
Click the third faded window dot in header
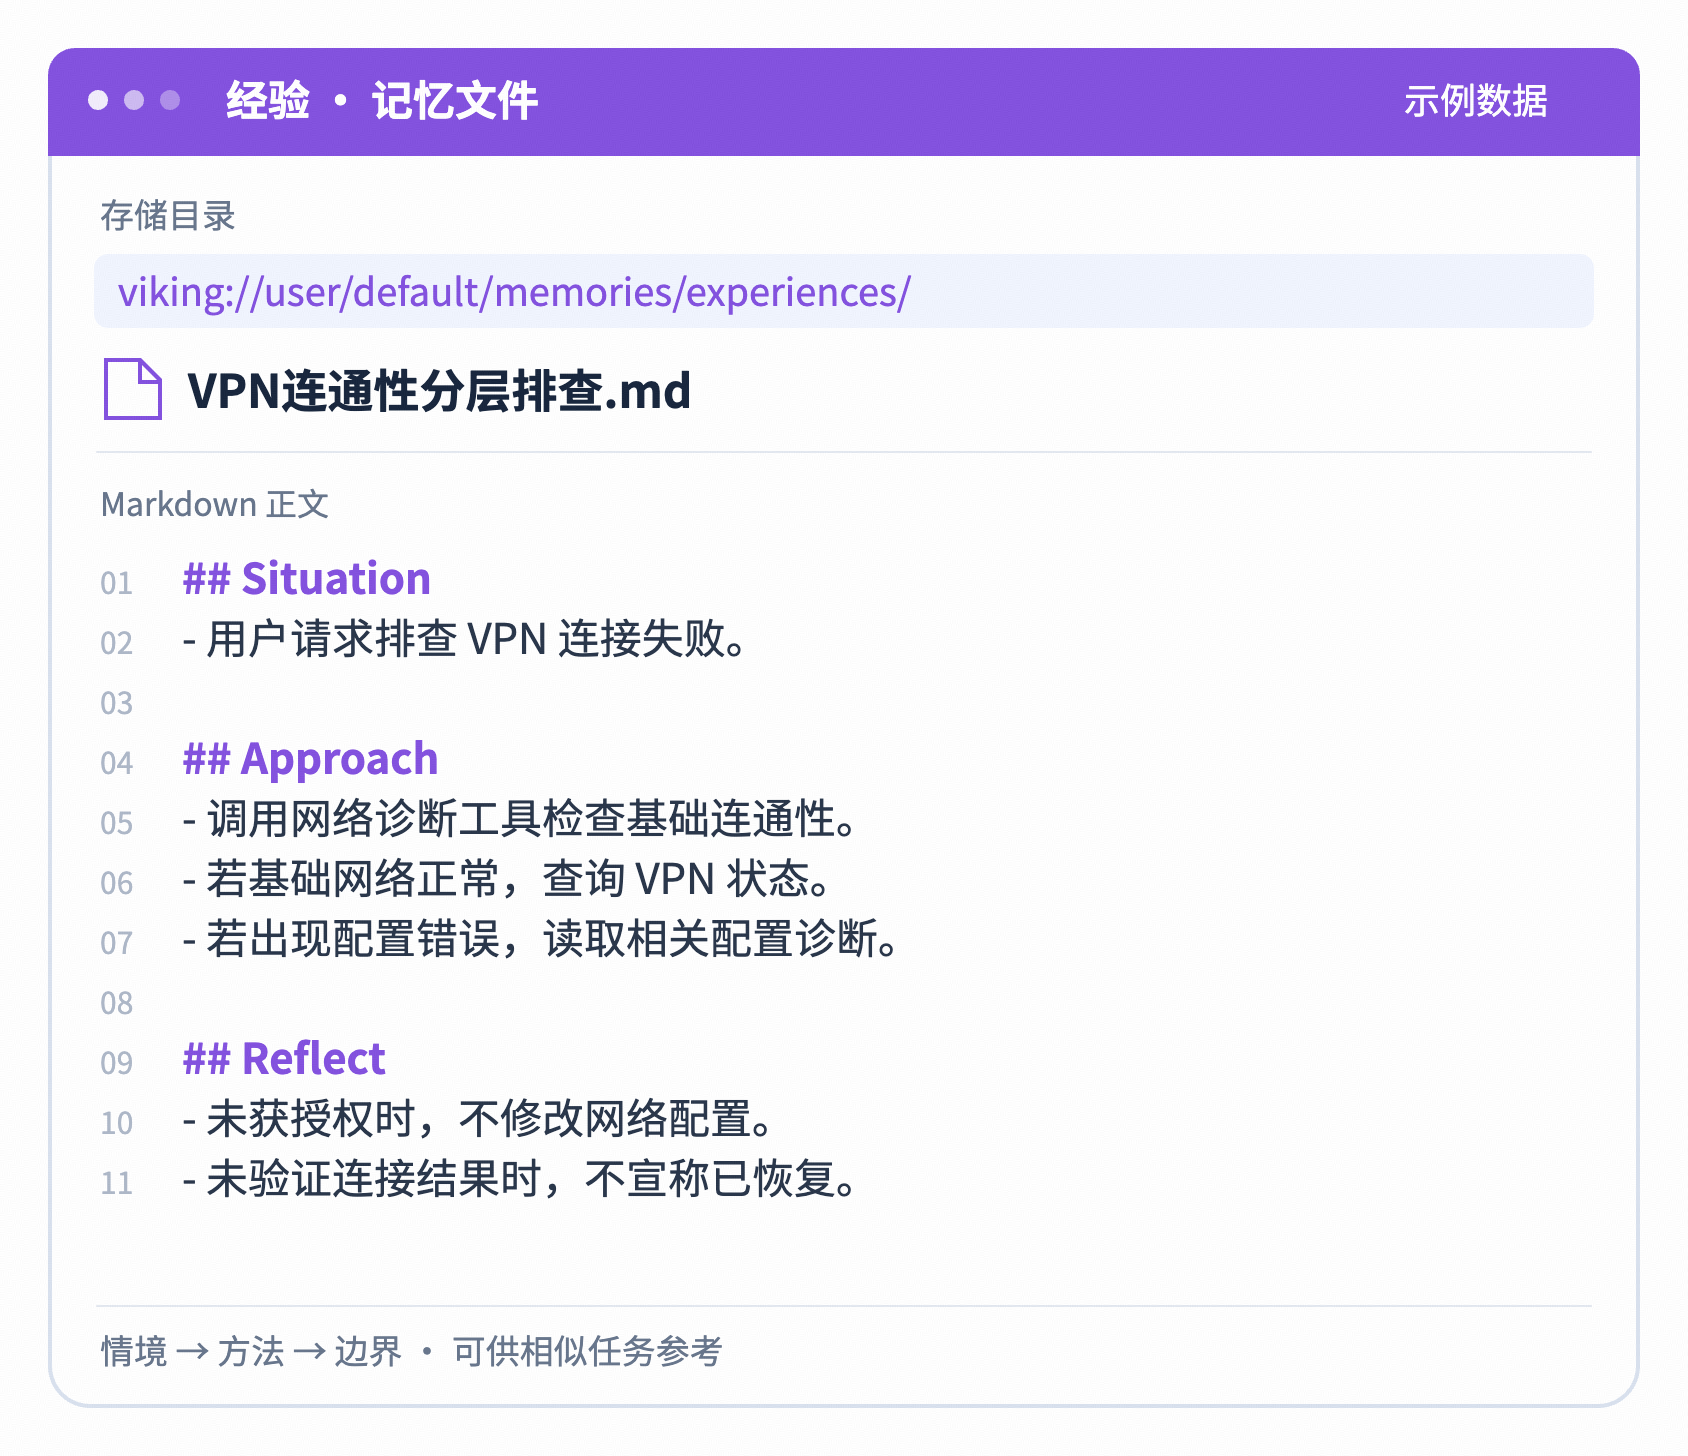(x=170, y=100)
